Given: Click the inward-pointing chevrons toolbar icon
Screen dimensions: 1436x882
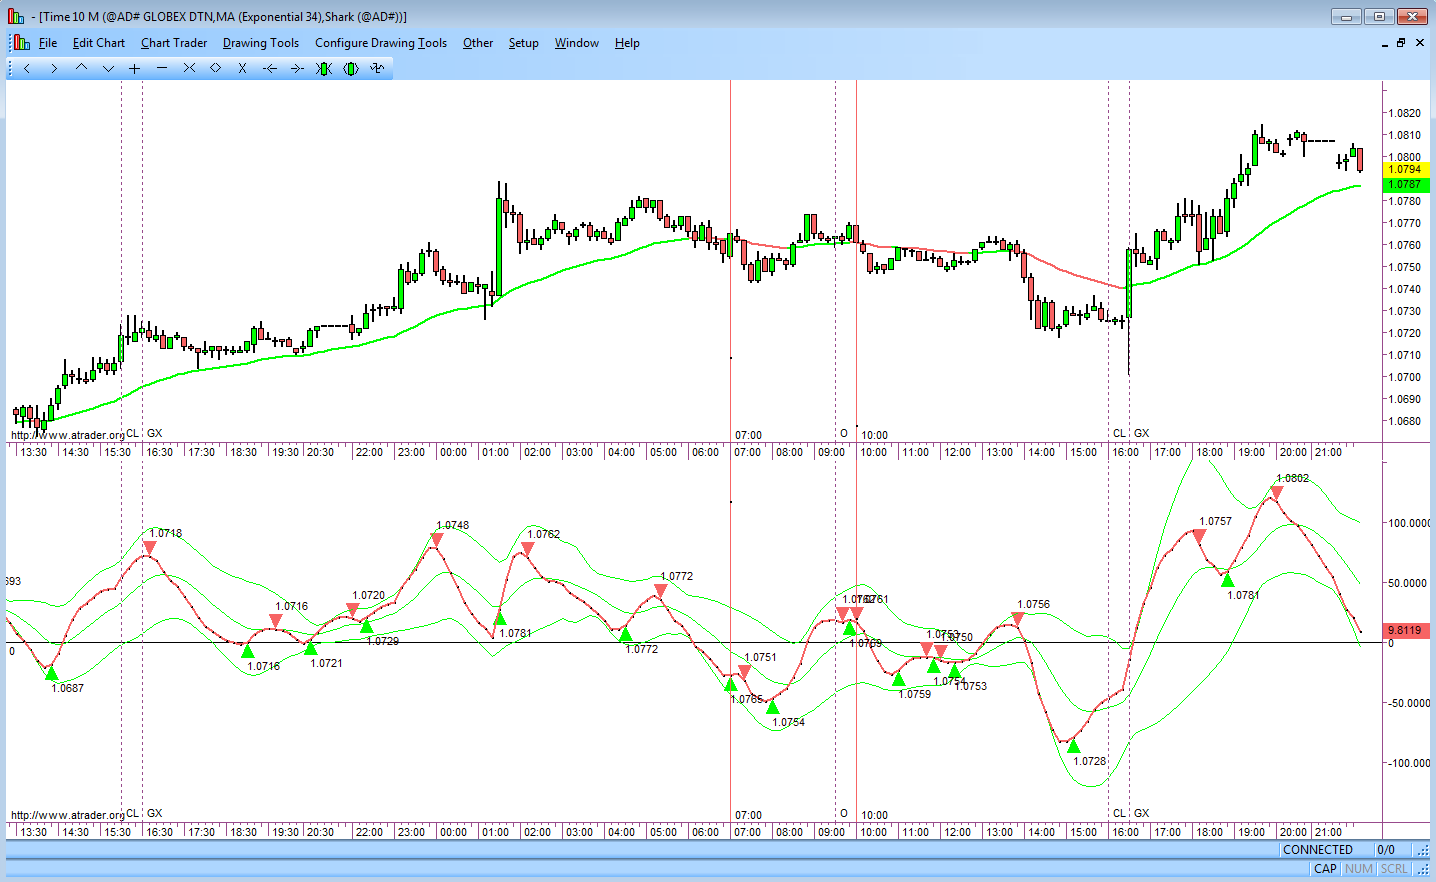Looking at the screenshot, I should point(189,68).
